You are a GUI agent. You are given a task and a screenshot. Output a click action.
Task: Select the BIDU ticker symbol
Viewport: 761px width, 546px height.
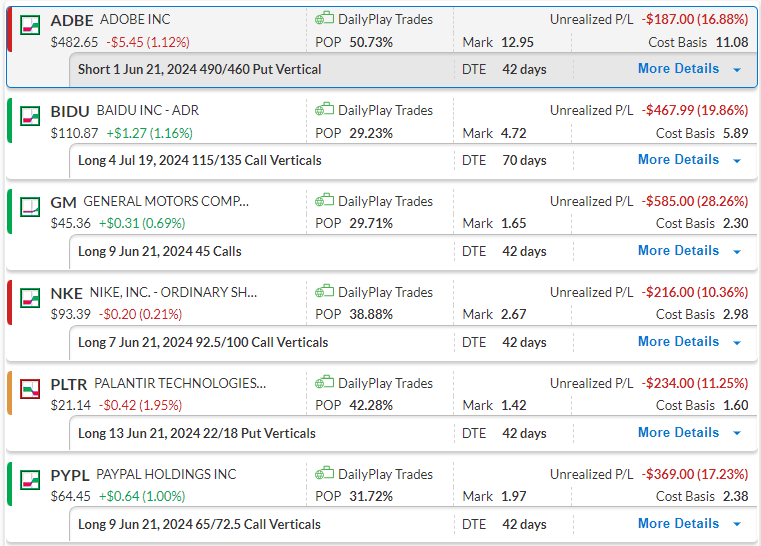(70, 112)
